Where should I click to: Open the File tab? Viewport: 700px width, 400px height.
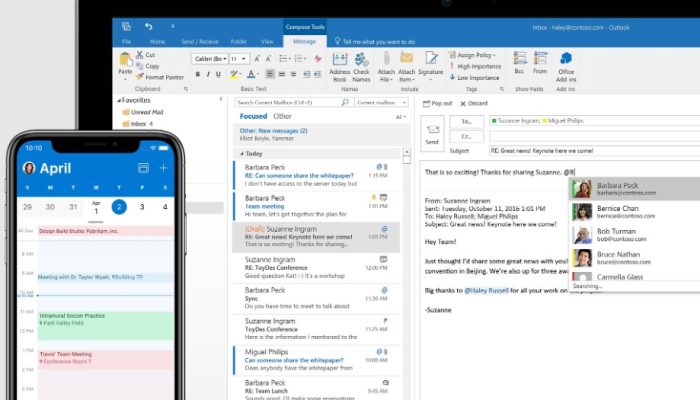[127, 42]
